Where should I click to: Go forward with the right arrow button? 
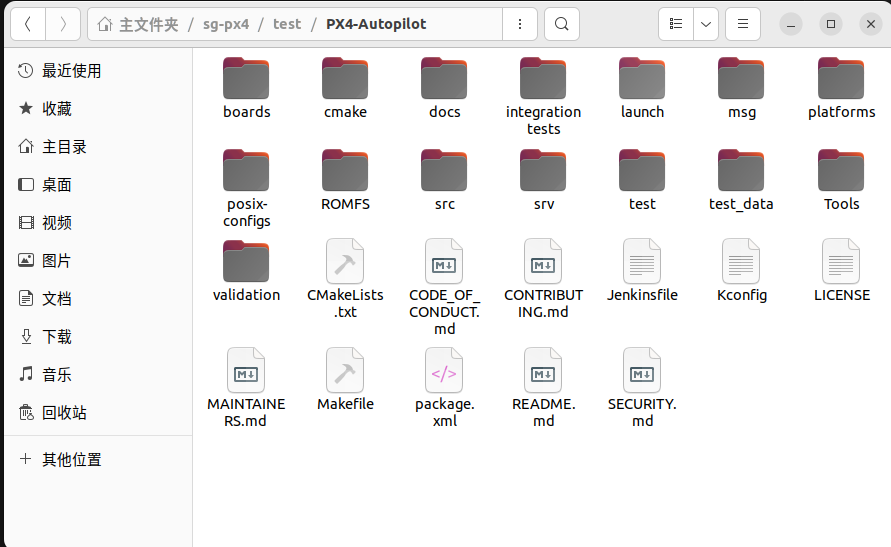tap(63, 24)
